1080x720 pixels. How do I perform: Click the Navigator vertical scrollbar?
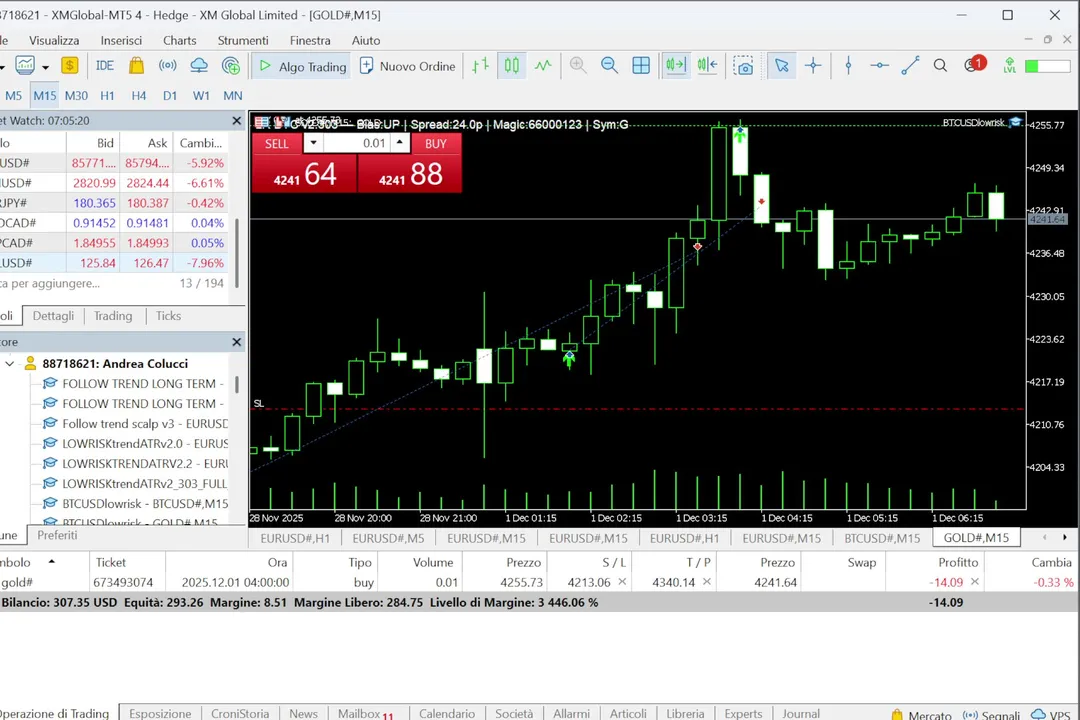237,384
